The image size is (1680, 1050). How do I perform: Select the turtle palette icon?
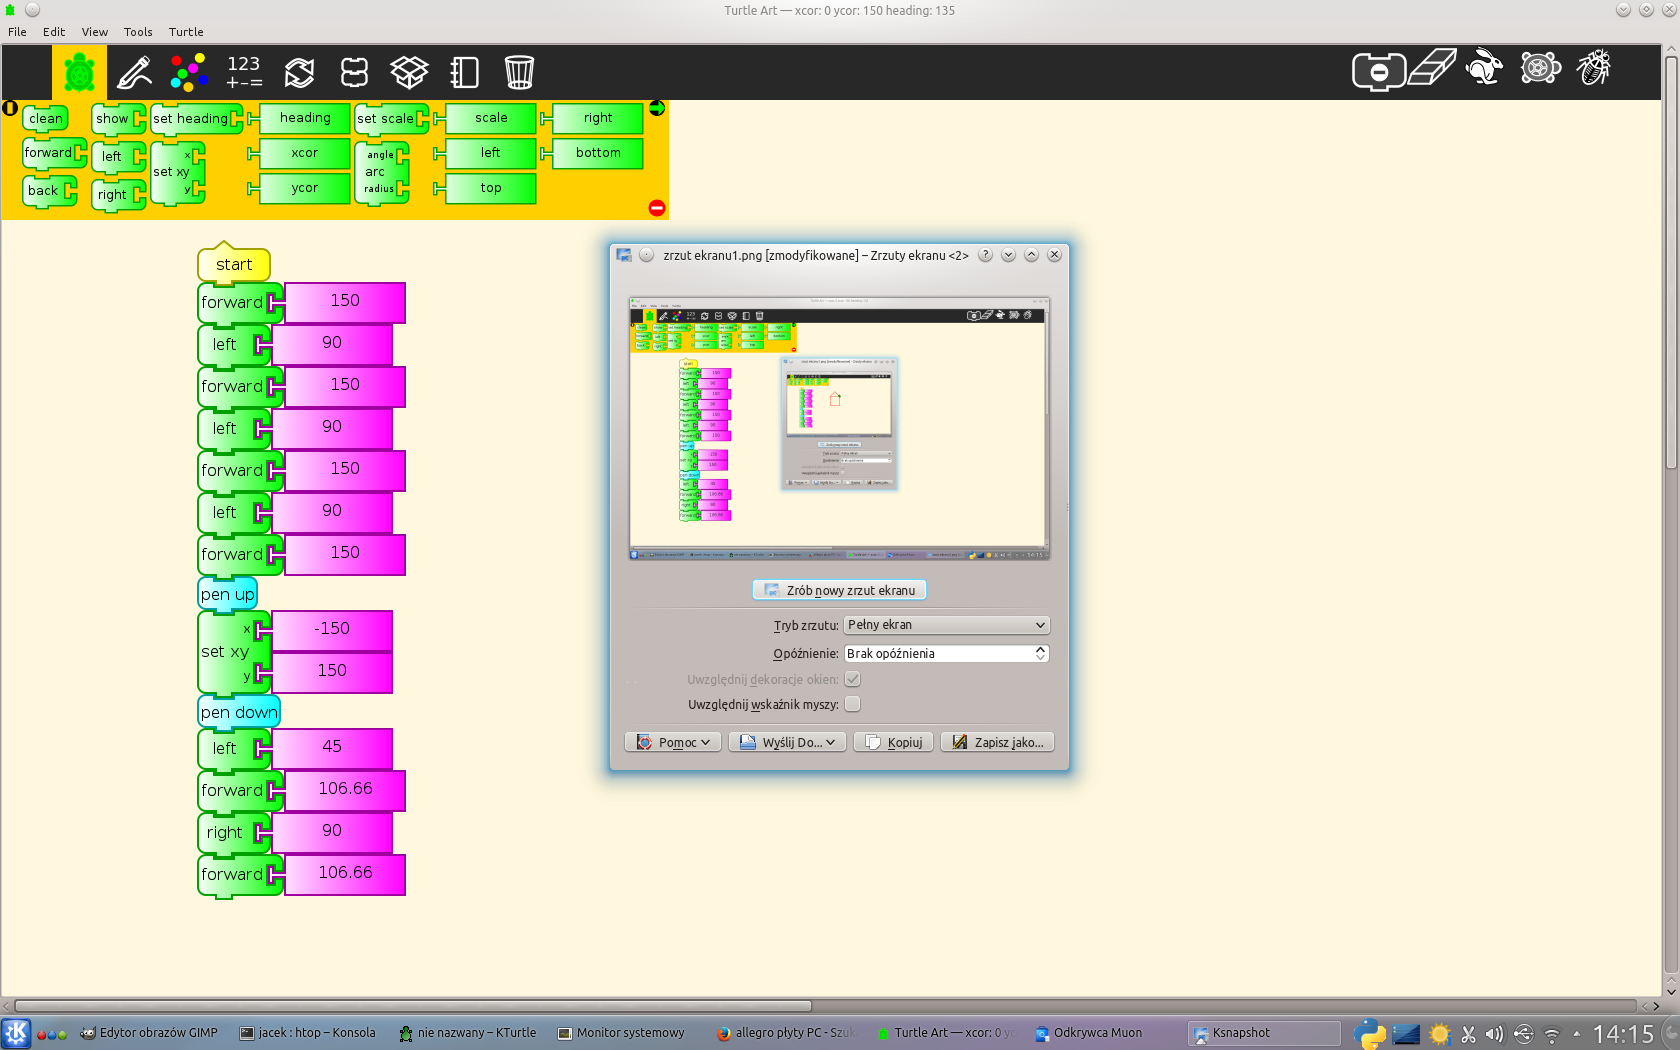[79, 72]
